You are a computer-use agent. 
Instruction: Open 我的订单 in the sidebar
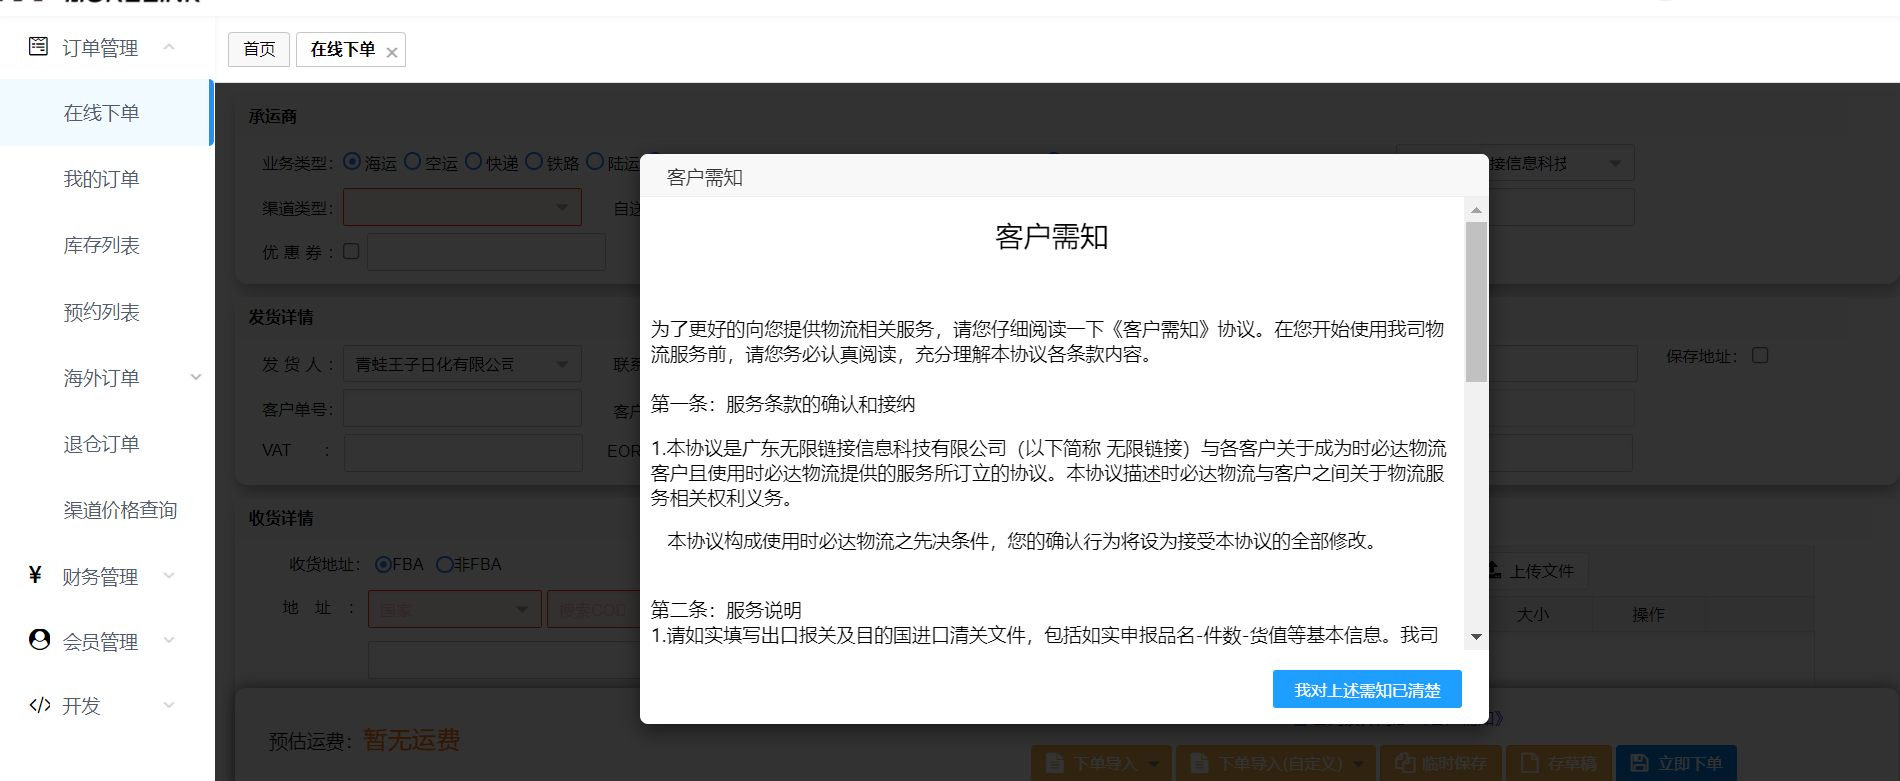[x=101, y=179]
